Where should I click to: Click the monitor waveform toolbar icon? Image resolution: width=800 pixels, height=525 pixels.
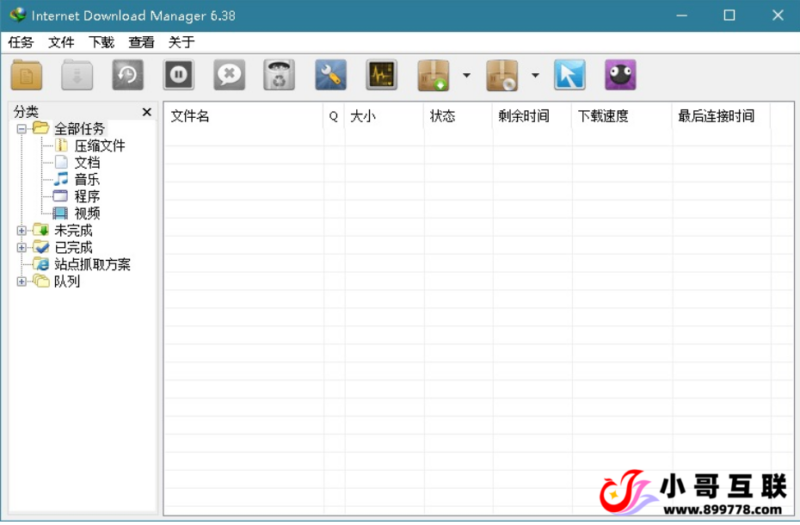point(382,75)
